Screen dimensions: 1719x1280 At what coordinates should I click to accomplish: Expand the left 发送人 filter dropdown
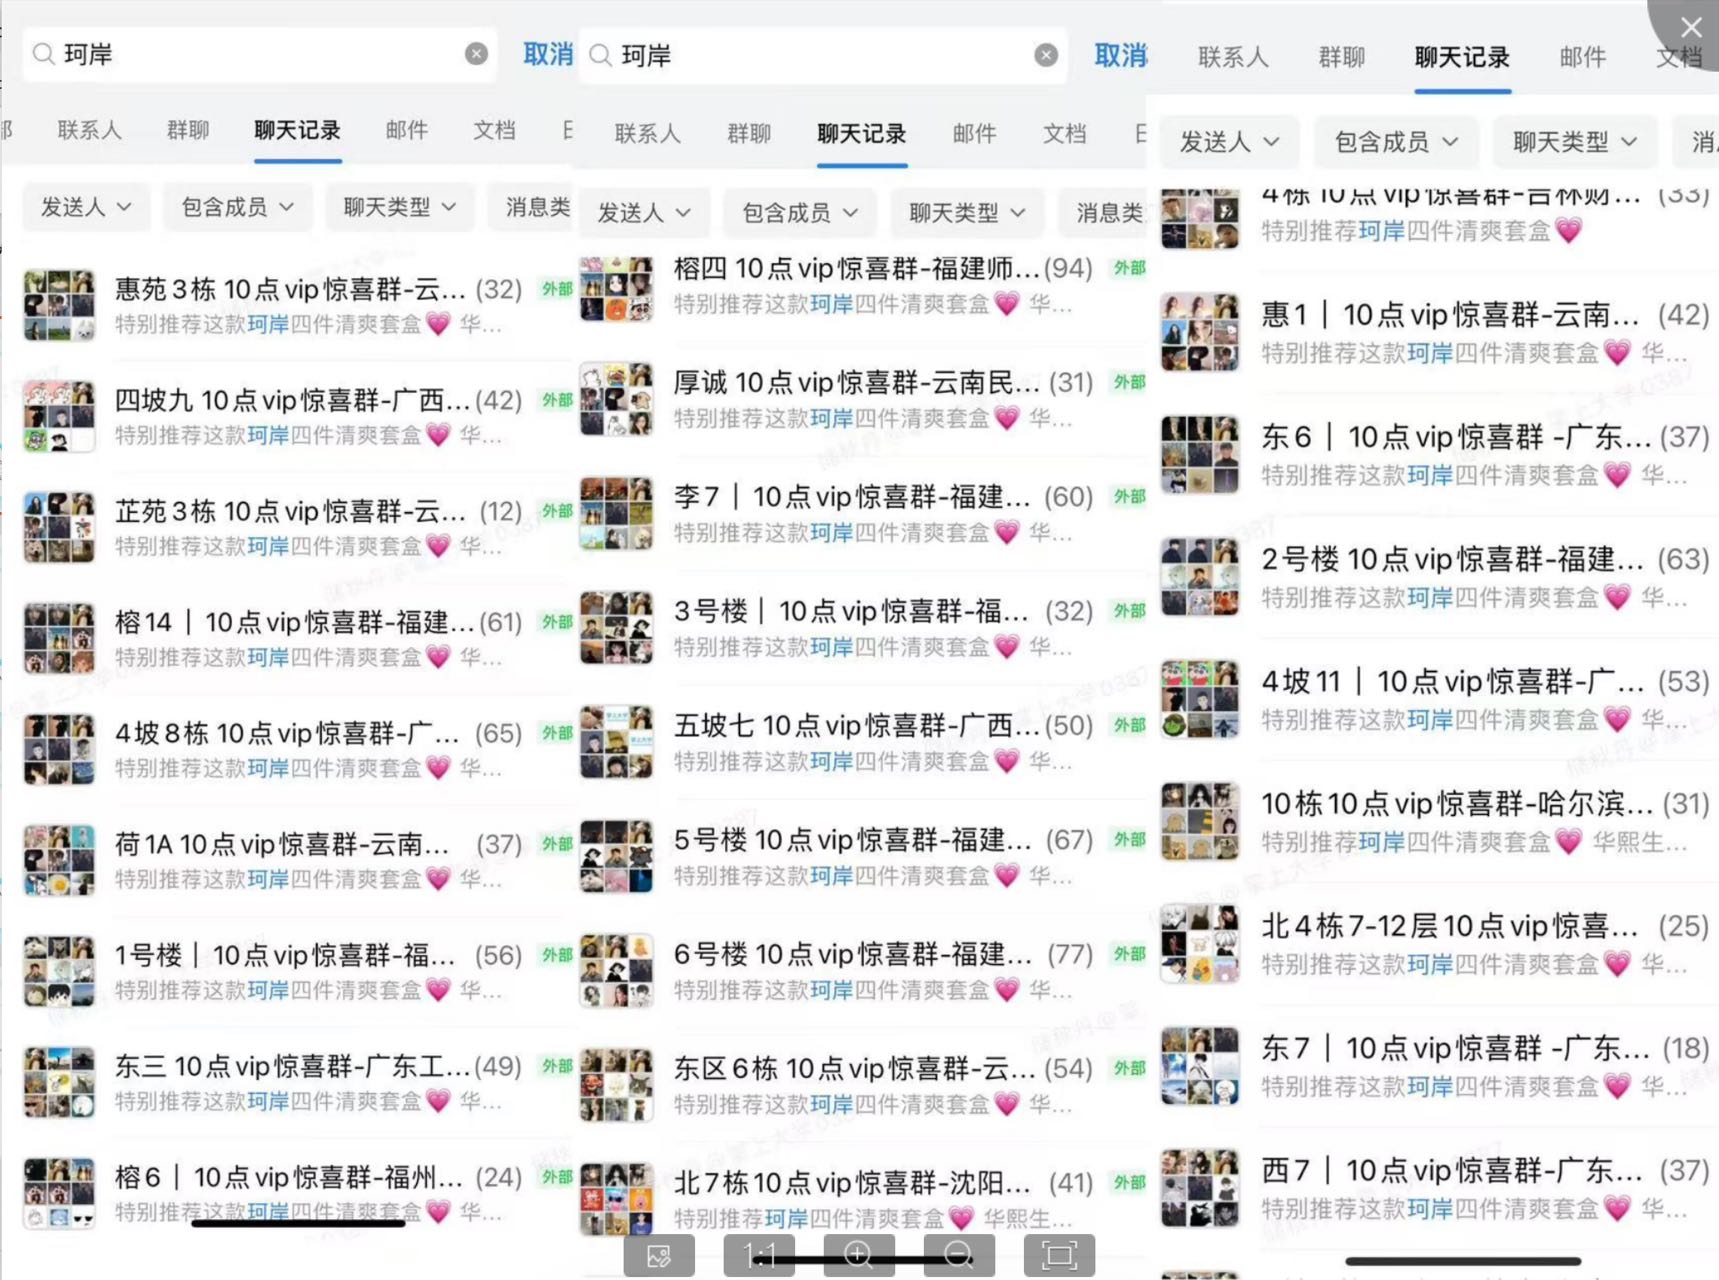[x=86, y=207]
